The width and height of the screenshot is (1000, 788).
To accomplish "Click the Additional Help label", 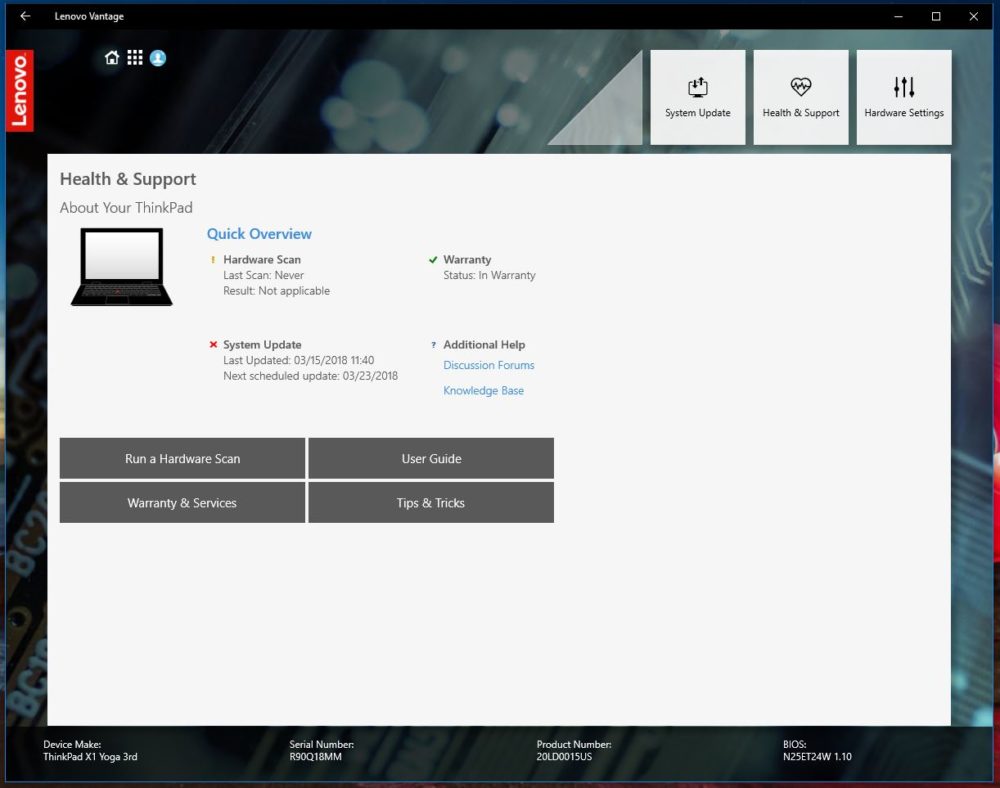I will pos(484,345).
